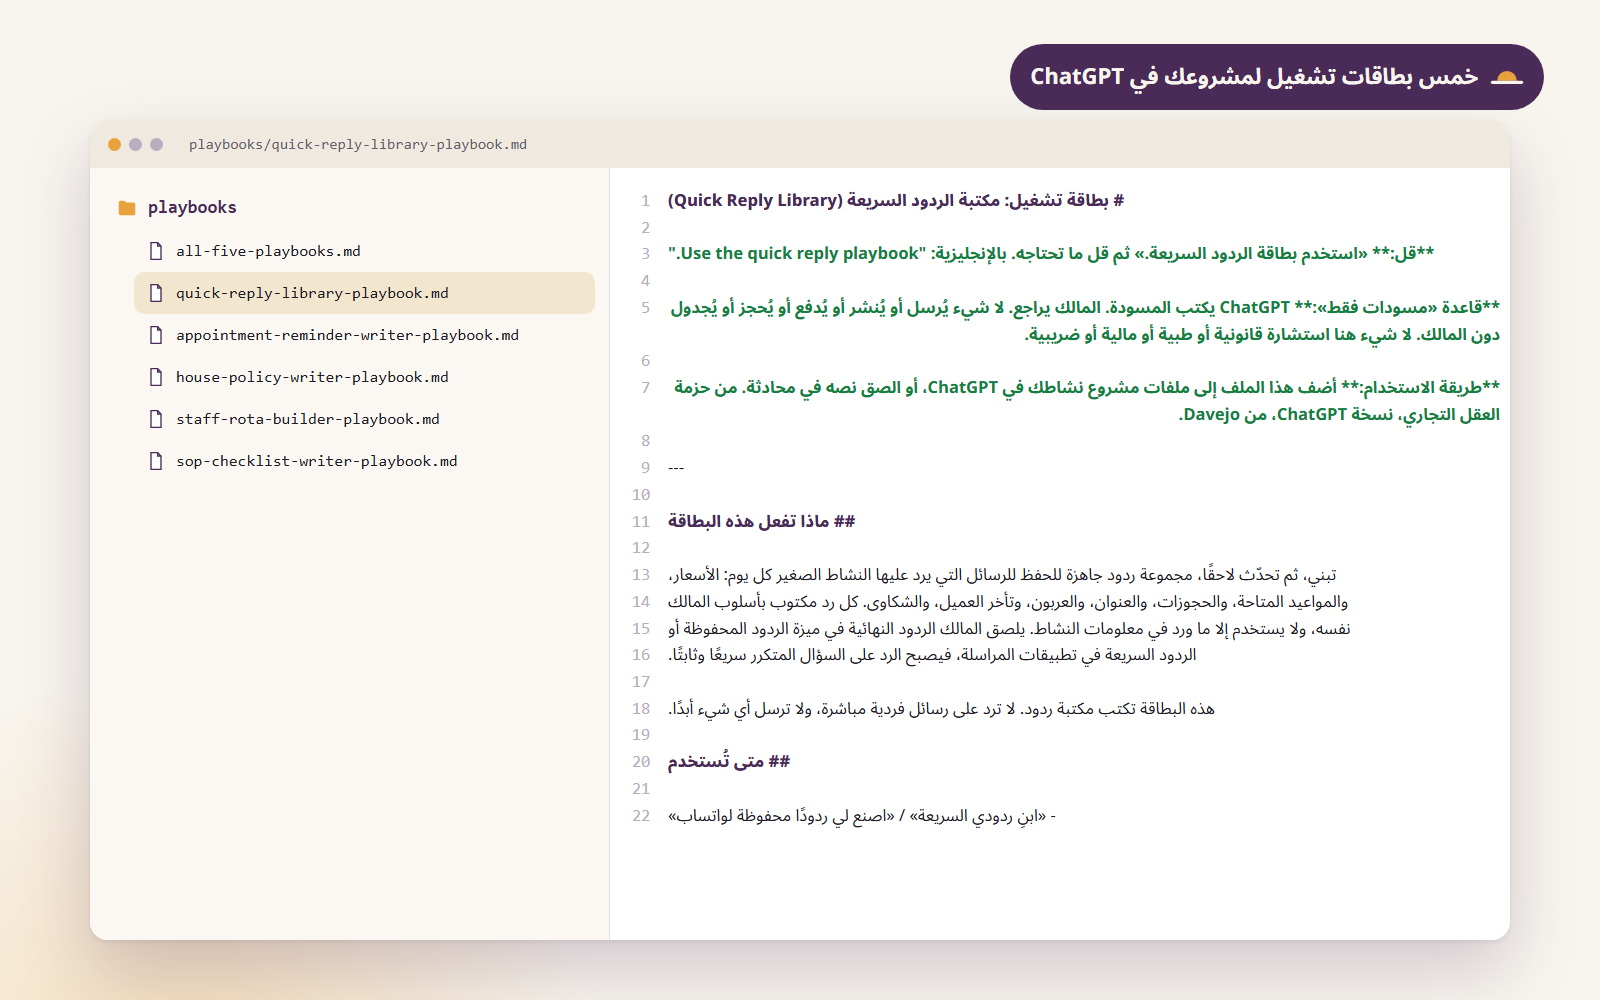Click the file path in title bar

[358, 145]
